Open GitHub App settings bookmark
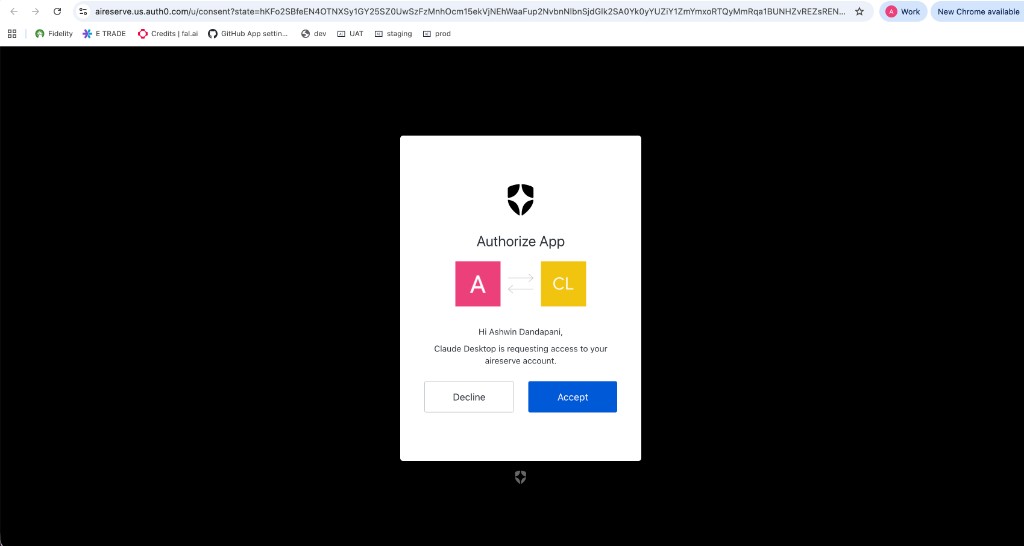The height and width of the screenshot is (546, 1024). point(248,33)
